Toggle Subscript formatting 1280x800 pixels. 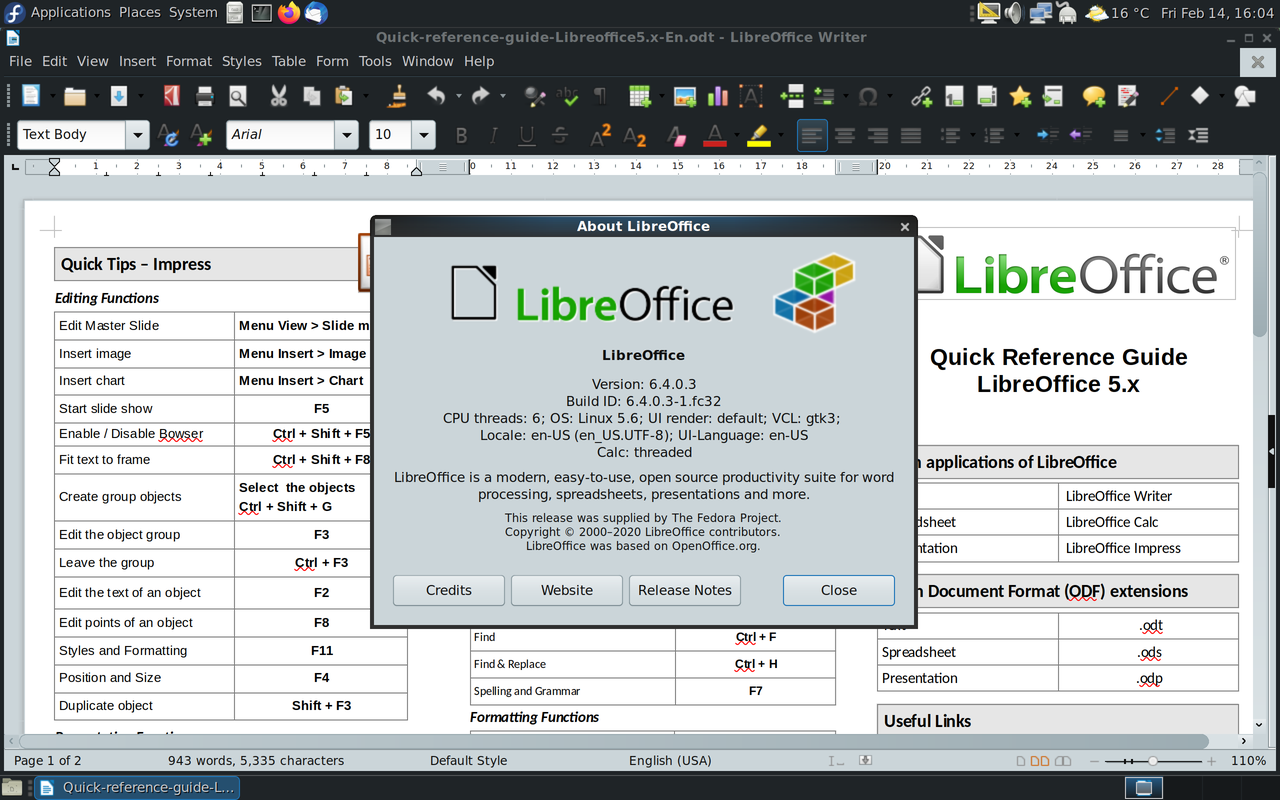[x=634, y=135]
